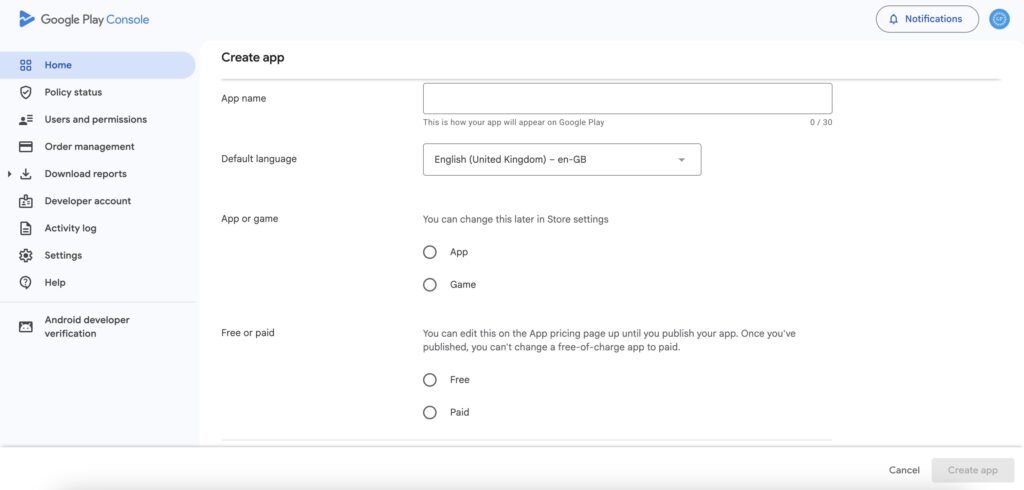Click the Google Play Console logo

tap(84, 19)
